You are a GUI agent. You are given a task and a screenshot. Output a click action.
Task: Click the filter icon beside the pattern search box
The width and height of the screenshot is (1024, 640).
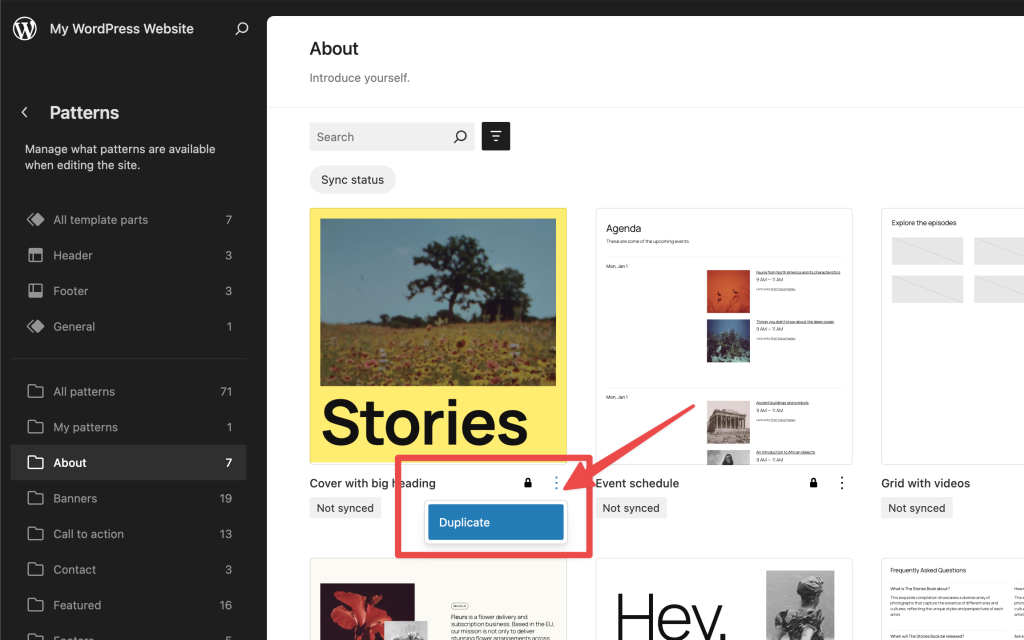click(x=496, y=136)
